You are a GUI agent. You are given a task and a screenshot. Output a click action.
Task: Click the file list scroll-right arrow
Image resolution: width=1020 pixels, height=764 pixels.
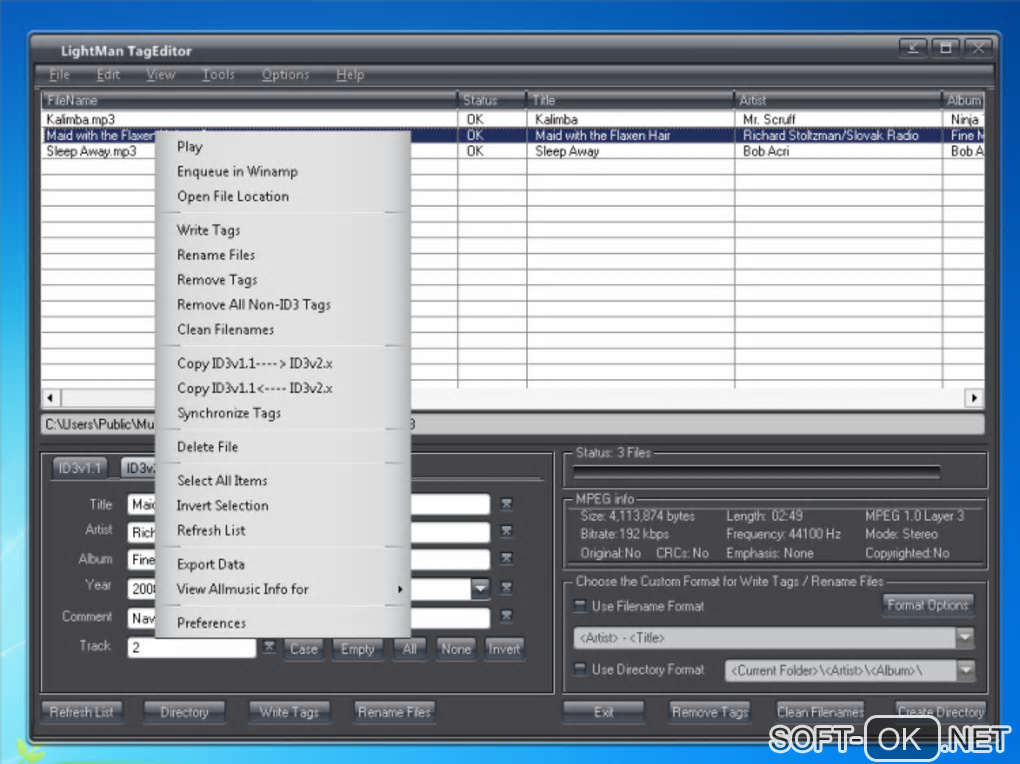(974, 397)
